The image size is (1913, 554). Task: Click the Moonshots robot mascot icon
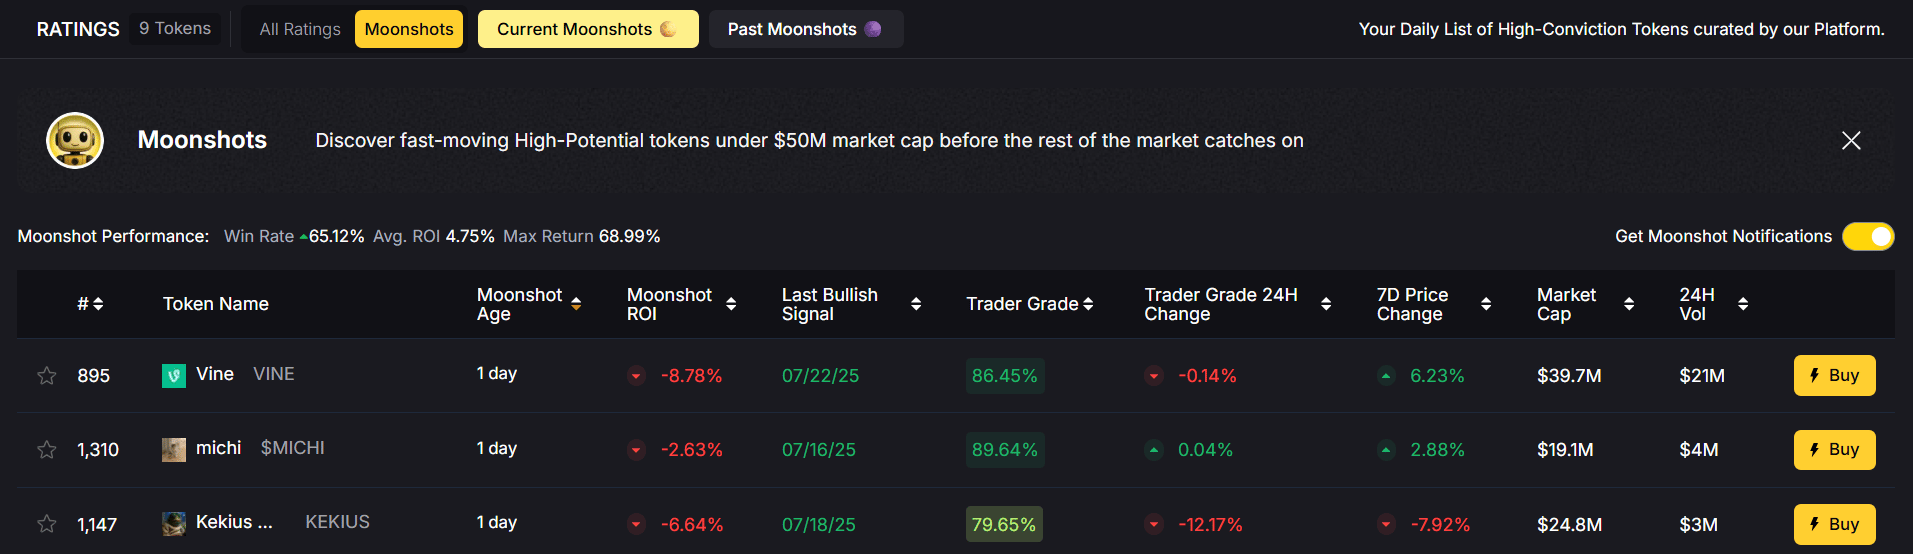pyautogui.click(x=75, y=140)
